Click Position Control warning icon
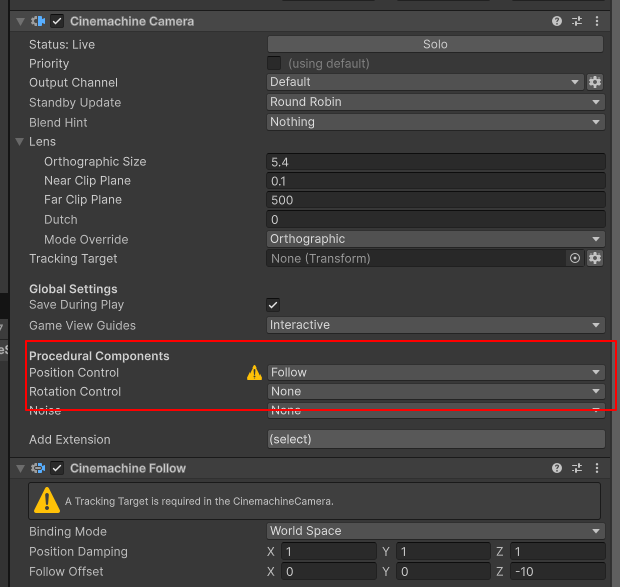 254,373
